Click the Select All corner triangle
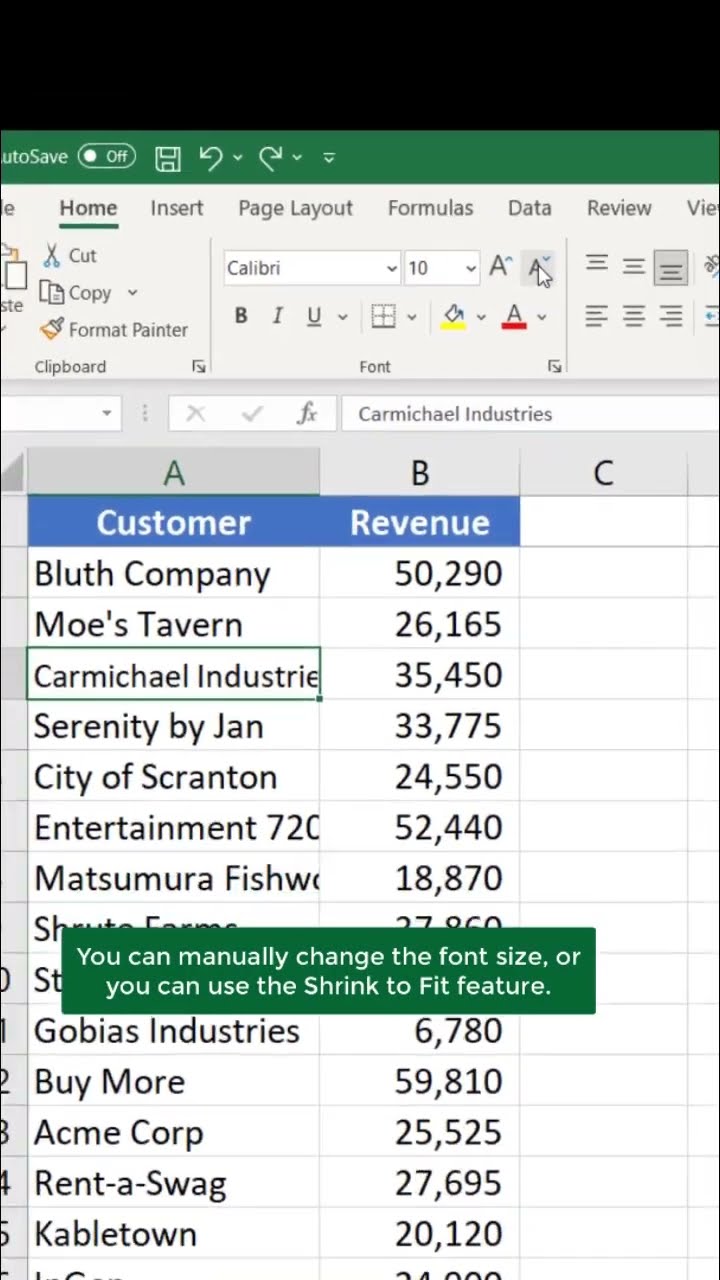This screenshot has width=720, height=1280. (13, 473)
